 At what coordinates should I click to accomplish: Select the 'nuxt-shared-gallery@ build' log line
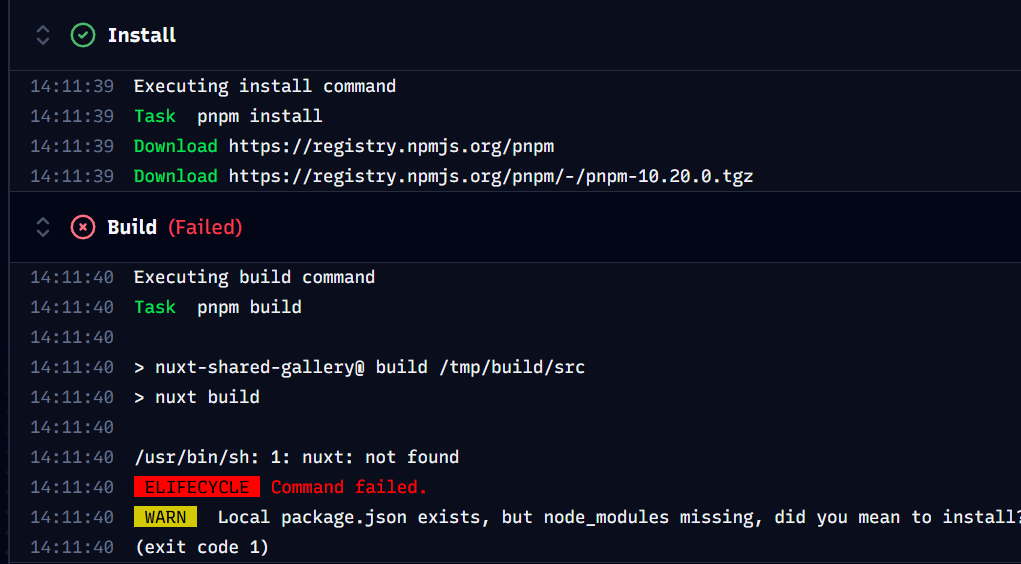[359, 367]
